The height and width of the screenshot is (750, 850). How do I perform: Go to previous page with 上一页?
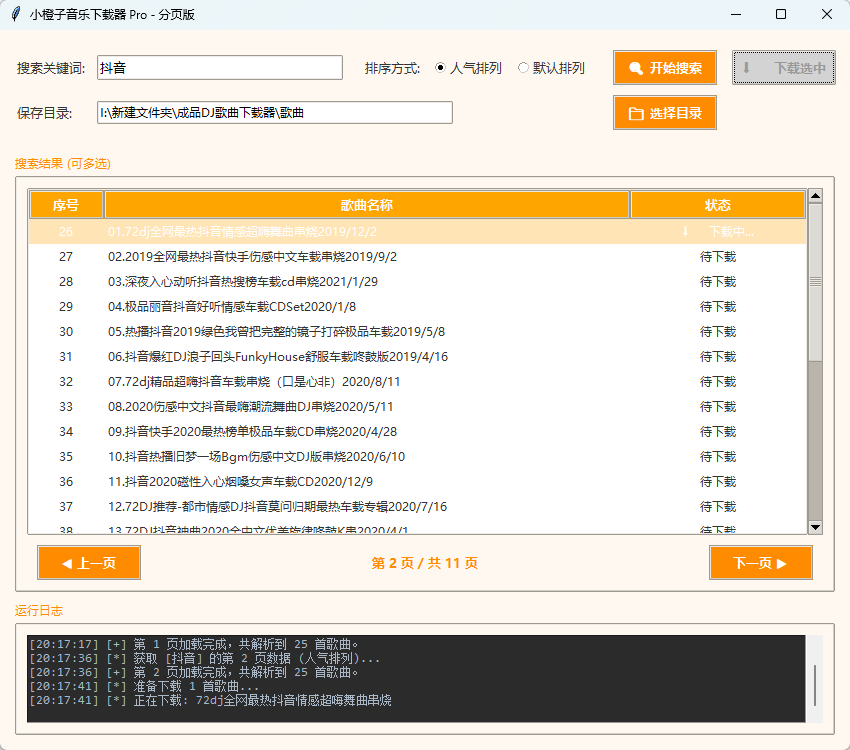click(89, 562)
